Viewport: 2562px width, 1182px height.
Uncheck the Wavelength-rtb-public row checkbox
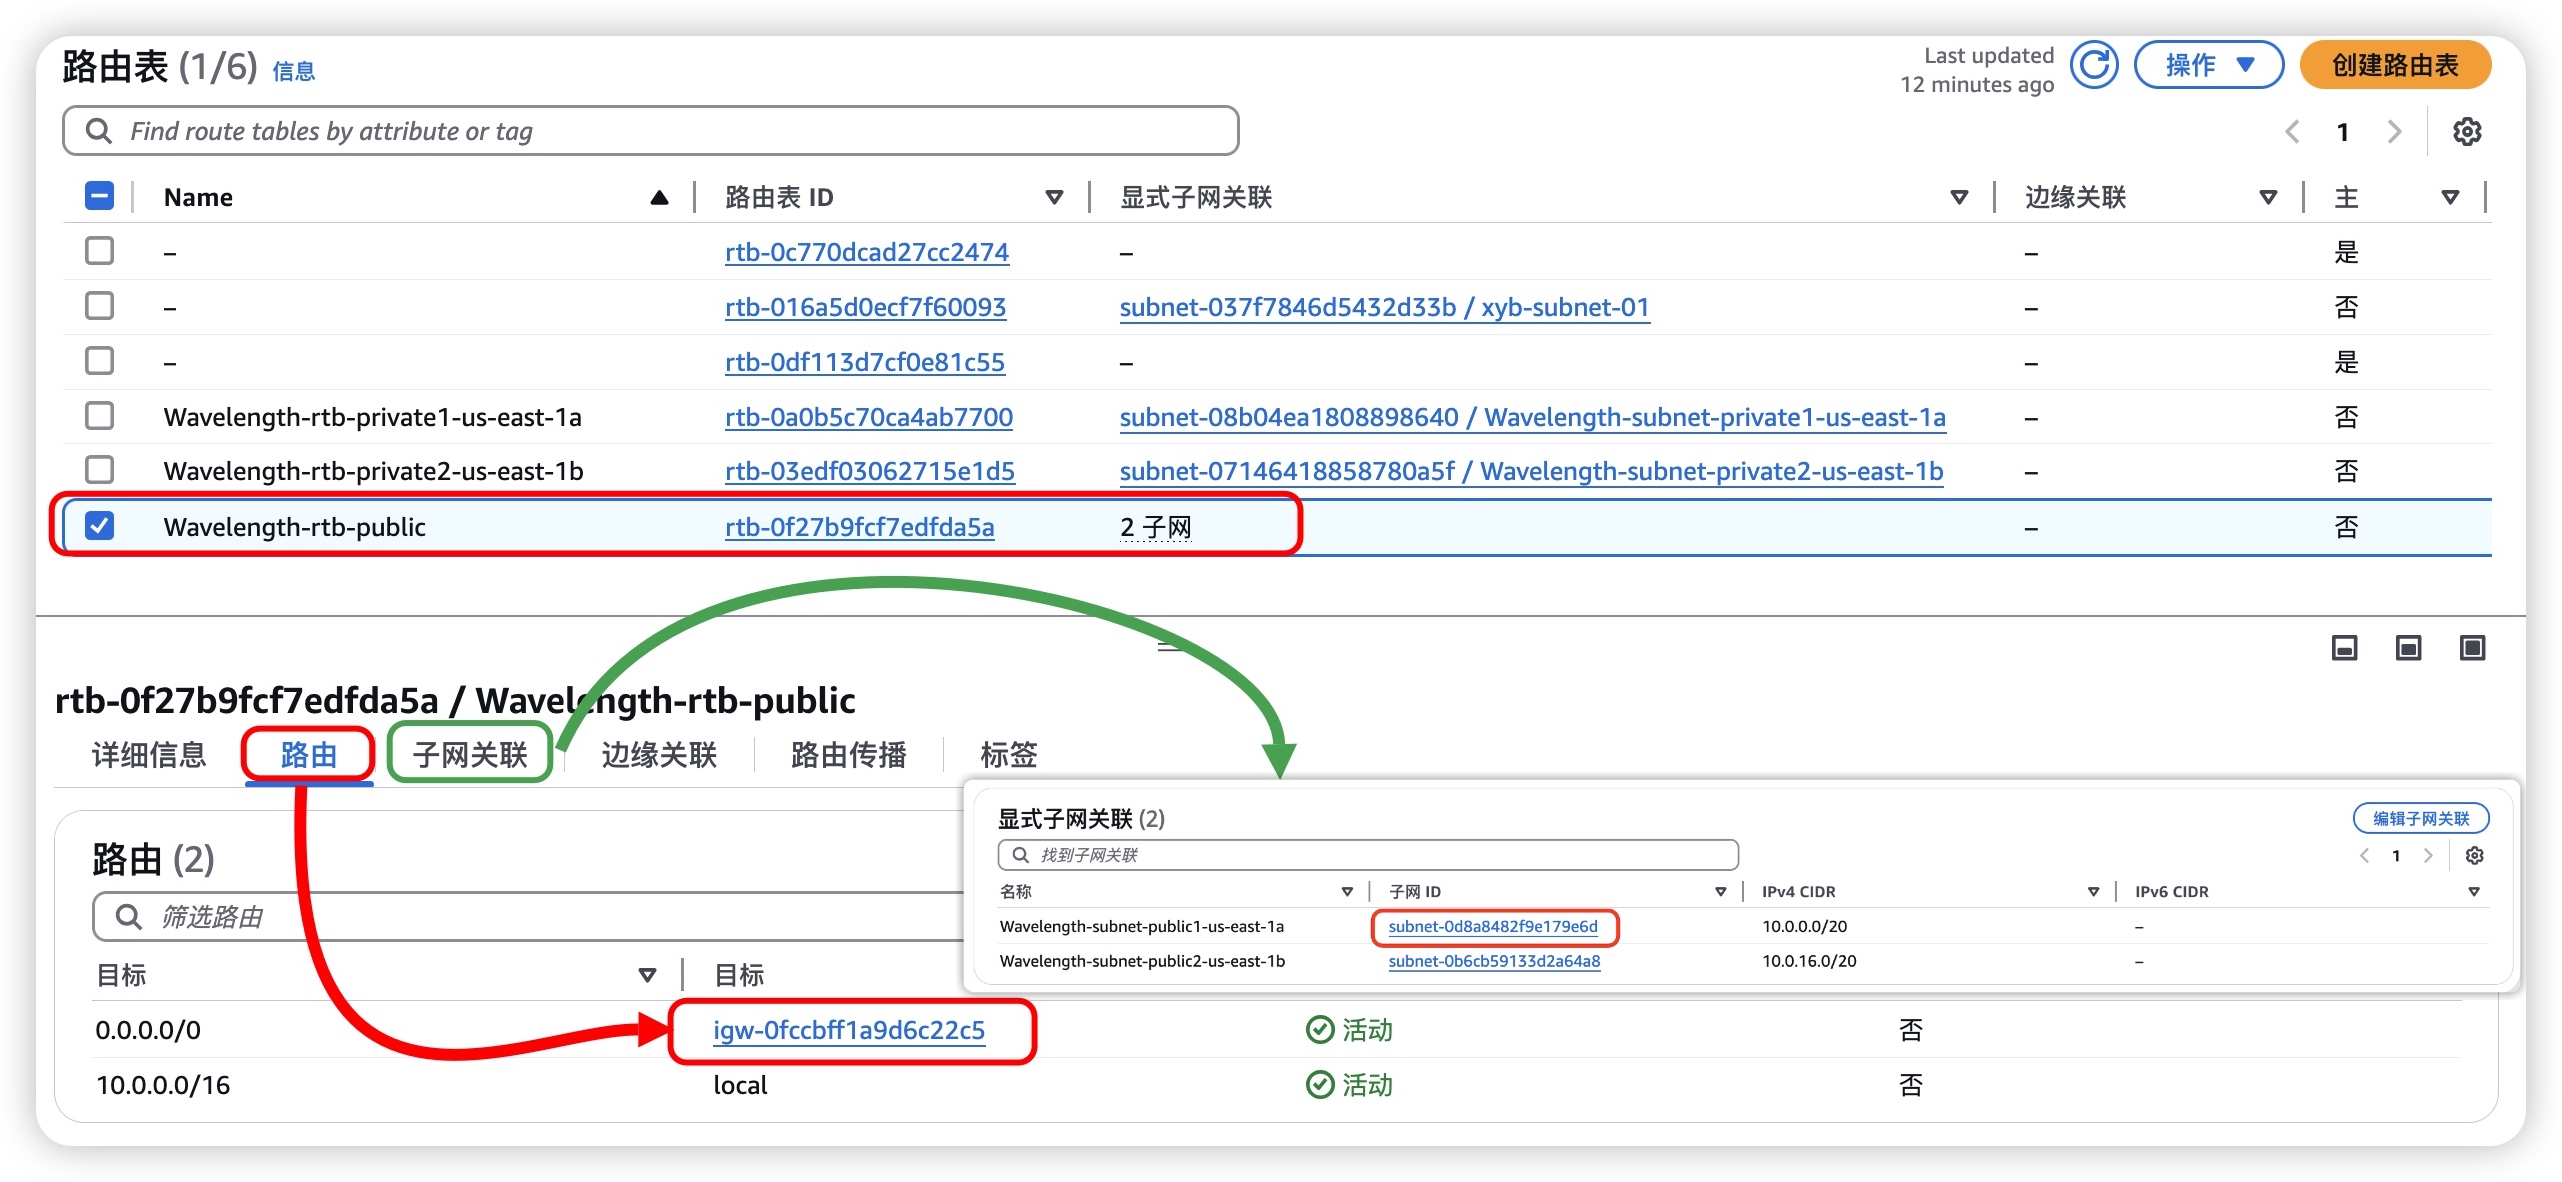(x=100, y=526)
